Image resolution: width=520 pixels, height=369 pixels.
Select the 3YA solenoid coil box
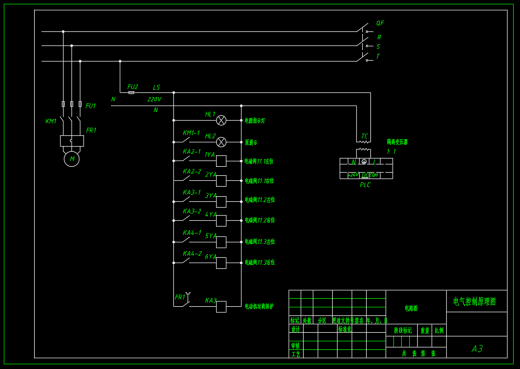(x=221, y=202)
